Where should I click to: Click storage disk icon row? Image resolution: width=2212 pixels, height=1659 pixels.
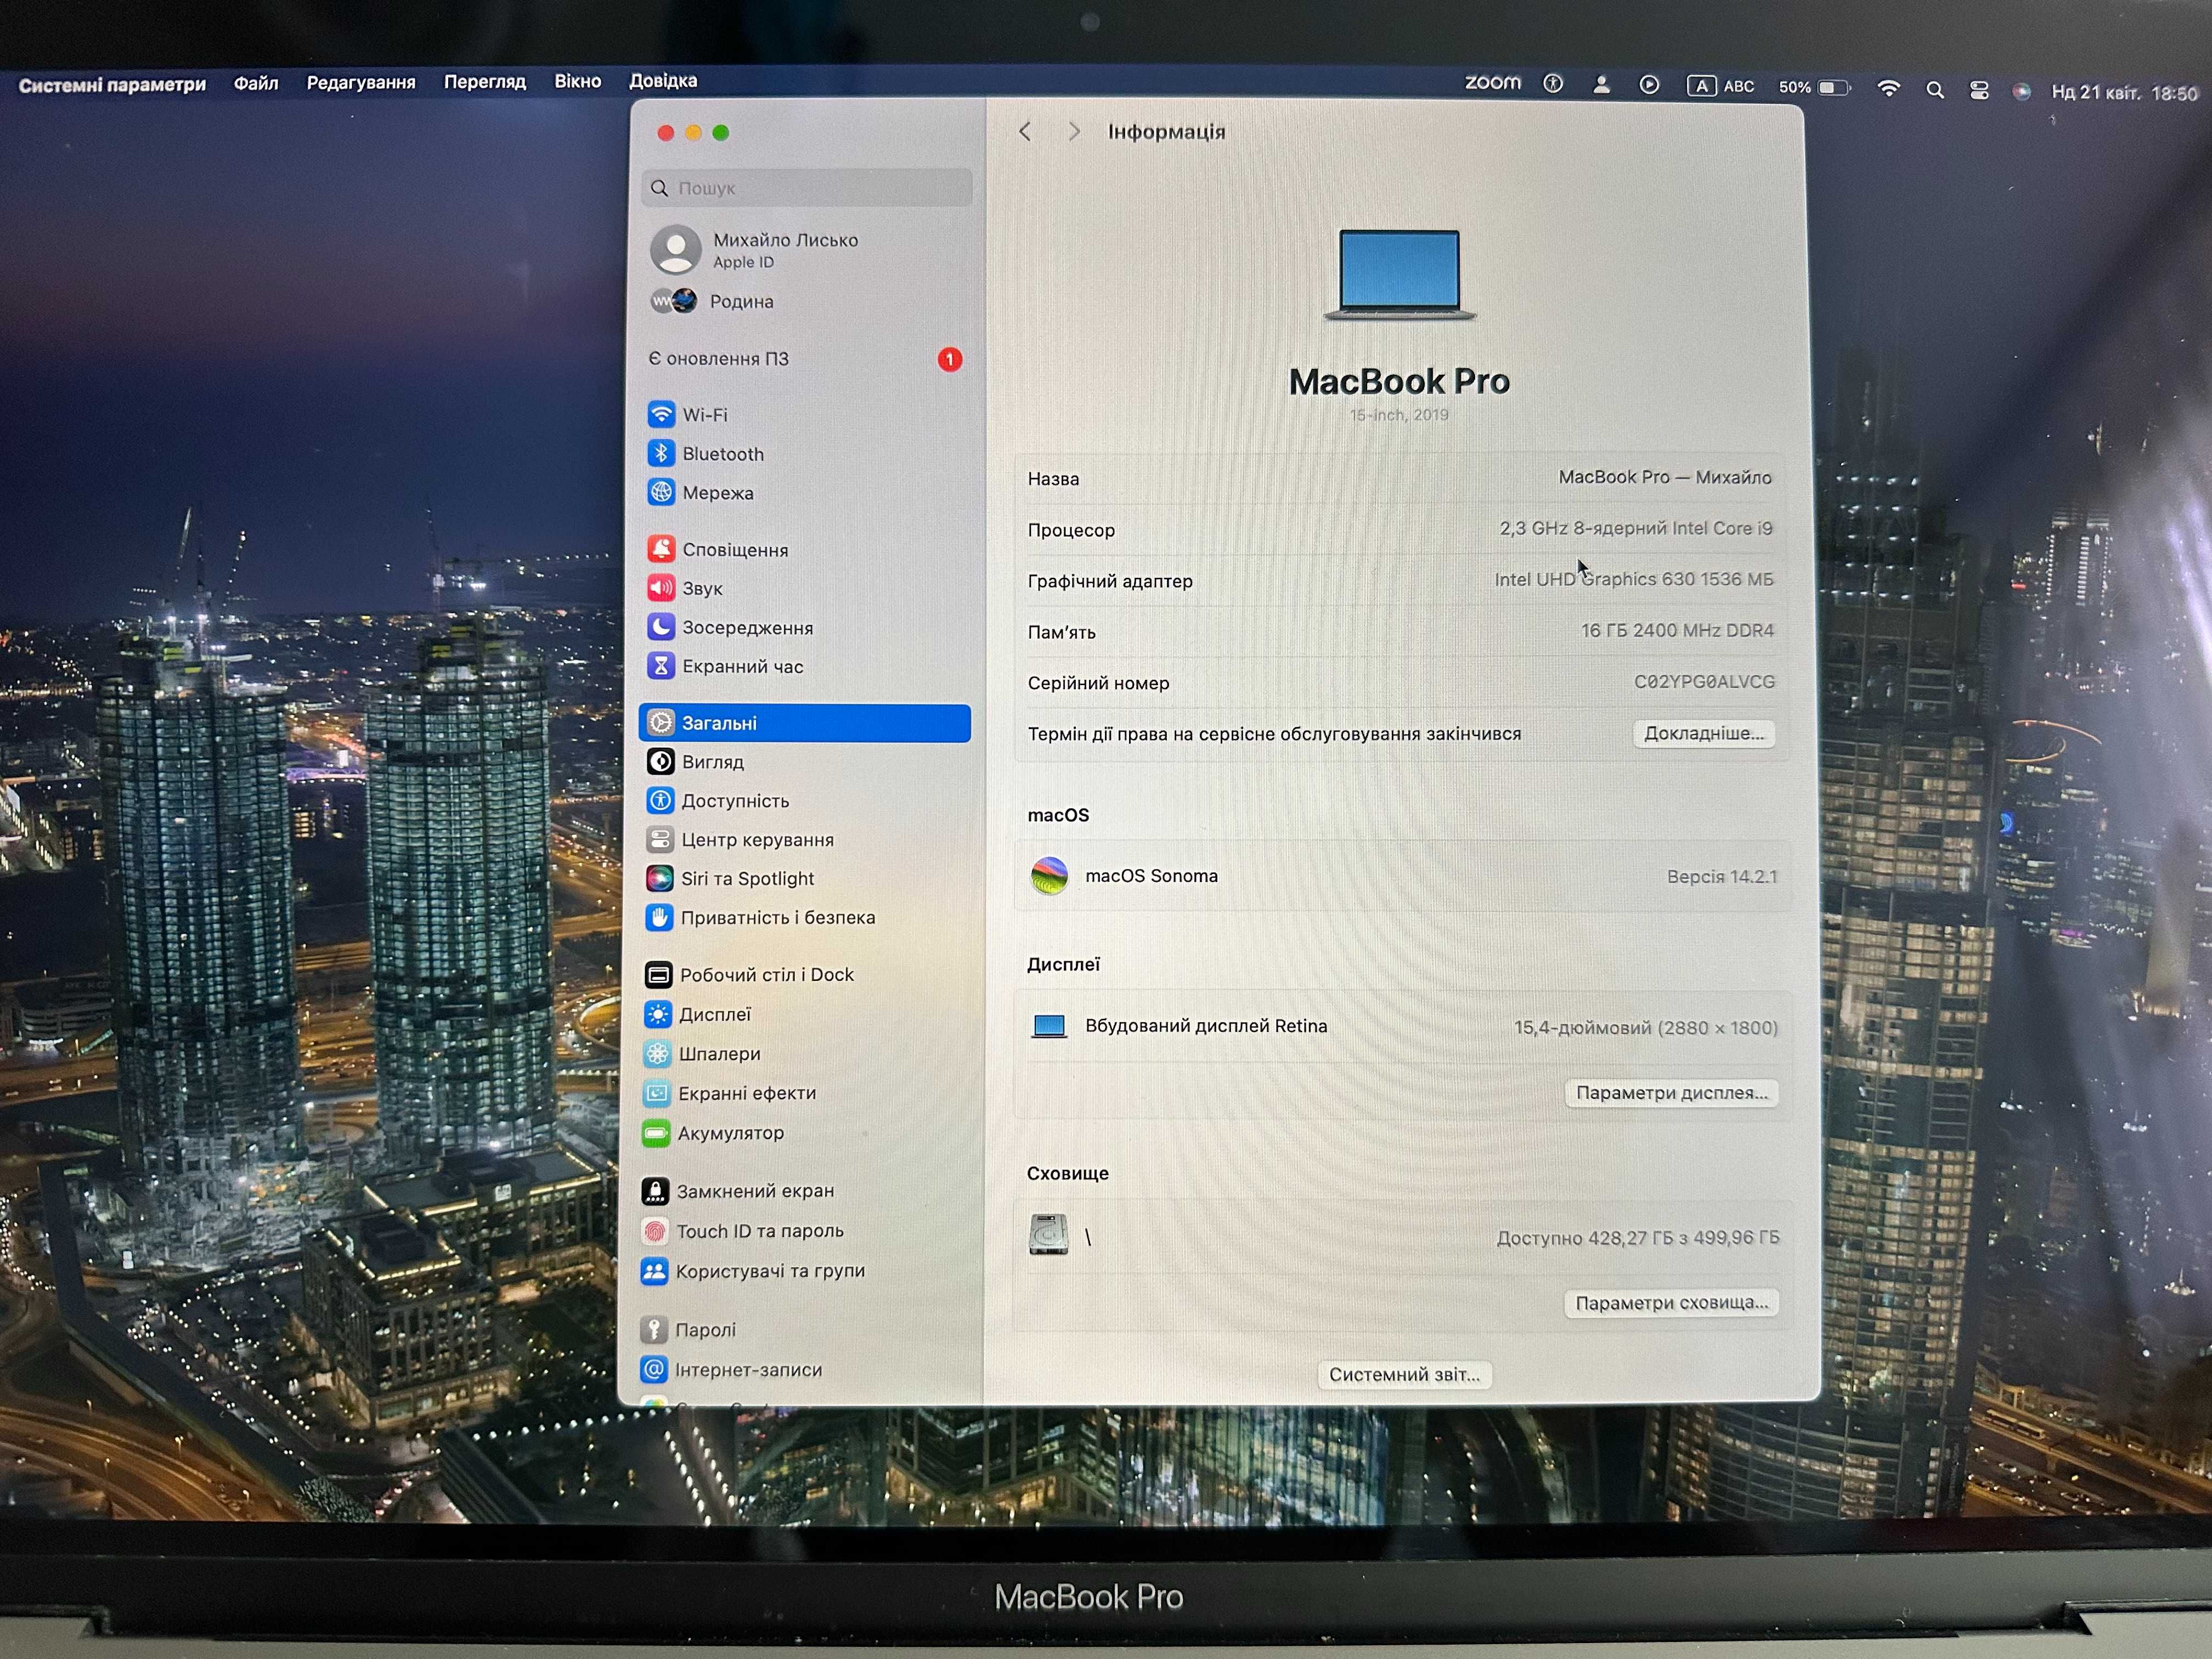pyautogui.click(x=1402, y=1237)
